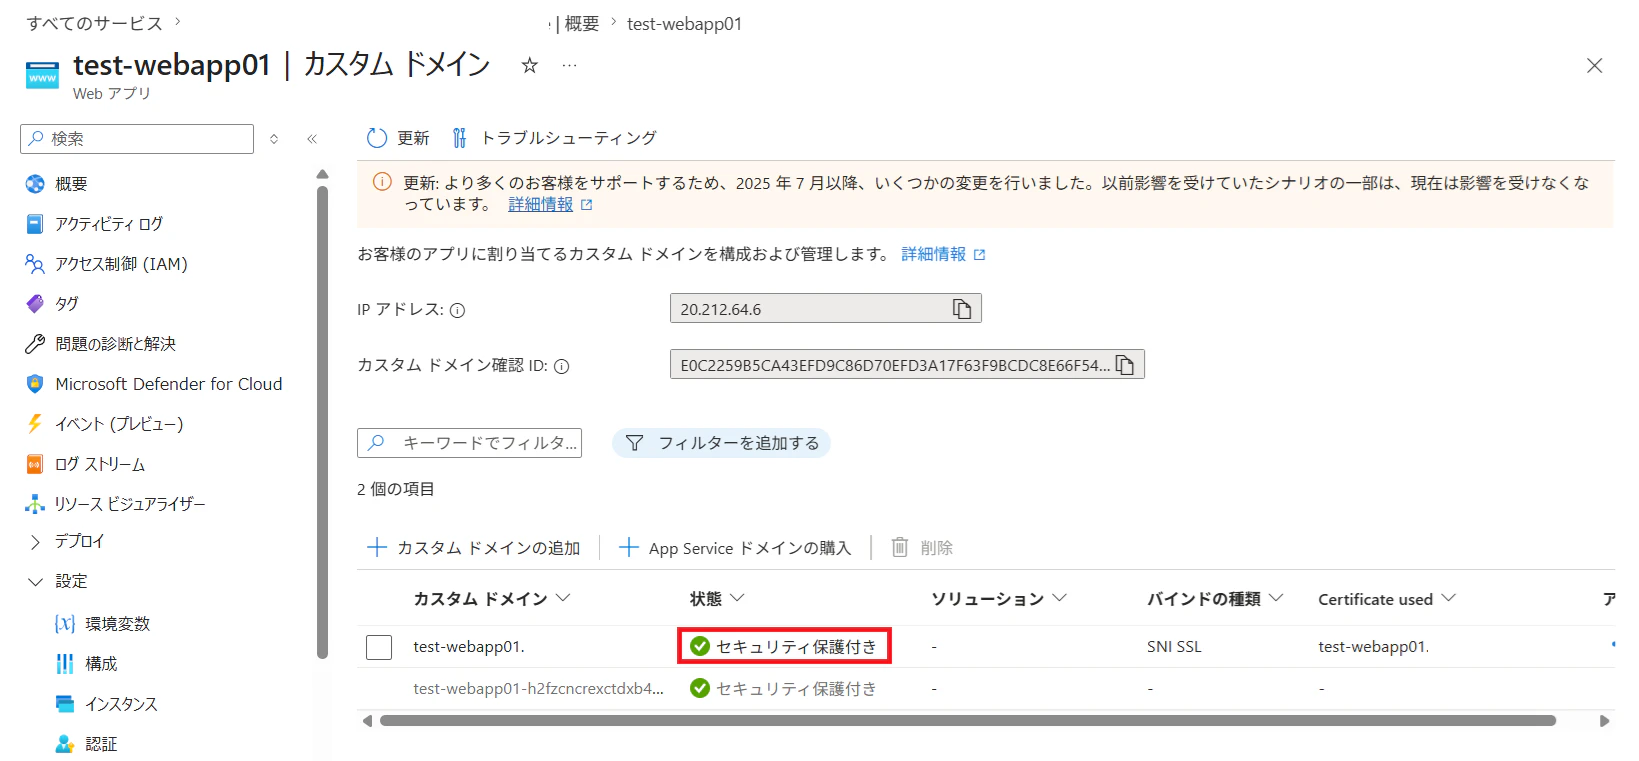Click the horizontal scrollbar left arrow

coord(367,721)
